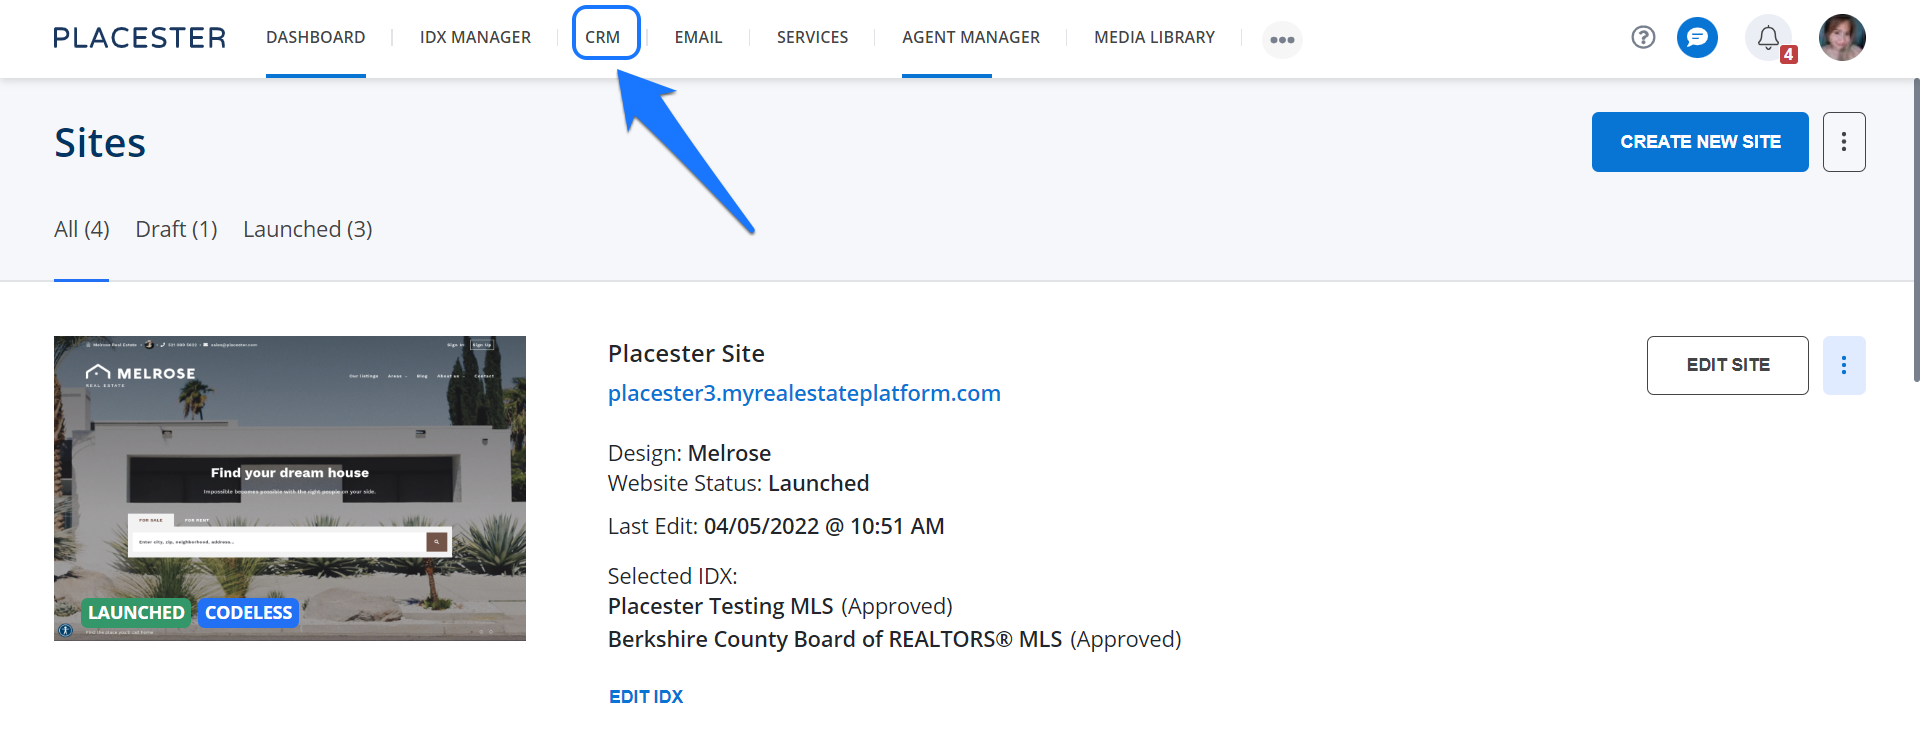Open placester3.myrealestateplatform.com link
This screenshot has width=1920, height=734.
click(804, 393)
